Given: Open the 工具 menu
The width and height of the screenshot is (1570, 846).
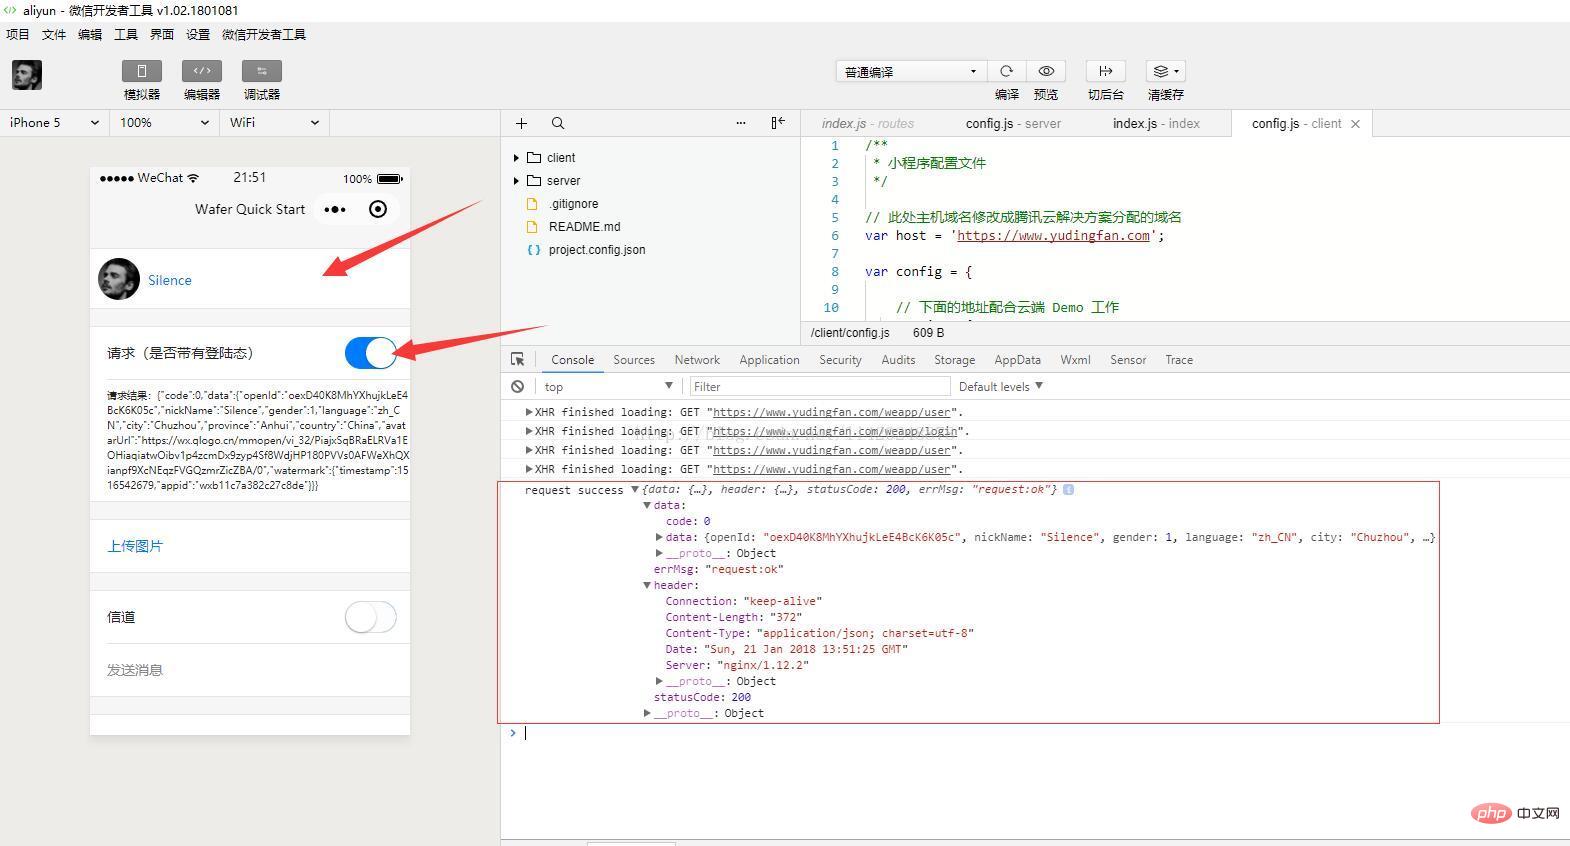Looking at the screenshot, I should tap(126, 34).
